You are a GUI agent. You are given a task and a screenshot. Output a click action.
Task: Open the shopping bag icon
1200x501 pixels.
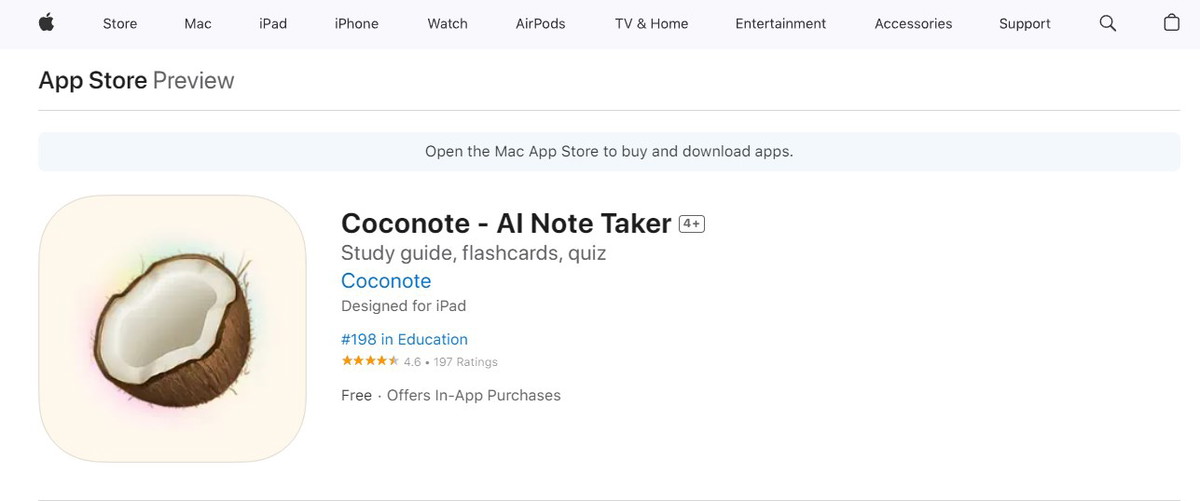[x=1171, y=23]
